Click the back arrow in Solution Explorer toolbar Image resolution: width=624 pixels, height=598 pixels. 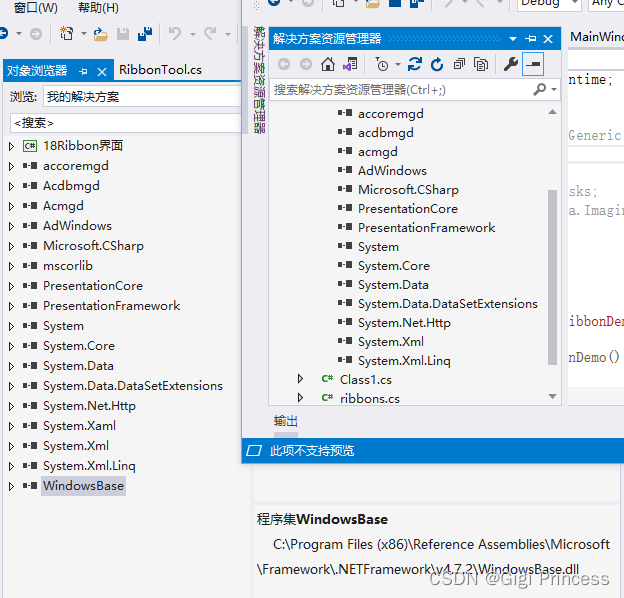284,64
